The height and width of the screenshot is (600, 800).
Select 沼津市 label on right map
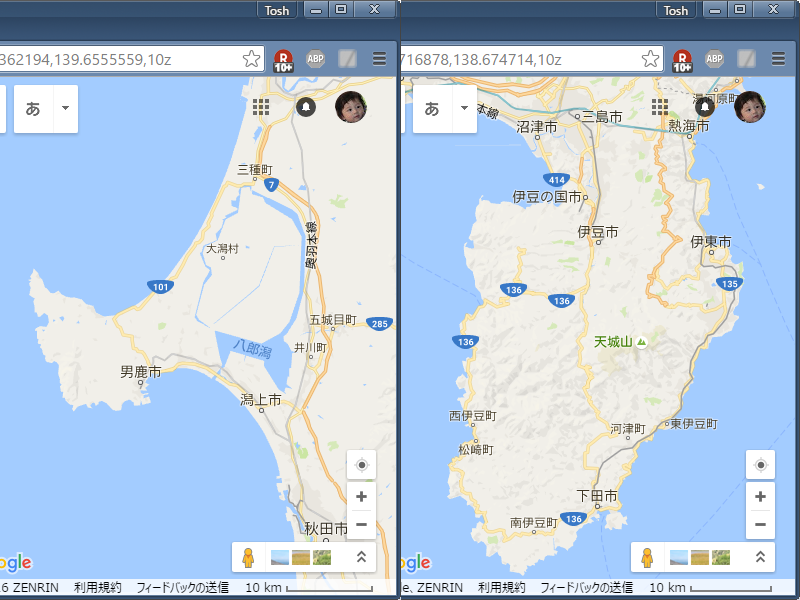[537, 127]
